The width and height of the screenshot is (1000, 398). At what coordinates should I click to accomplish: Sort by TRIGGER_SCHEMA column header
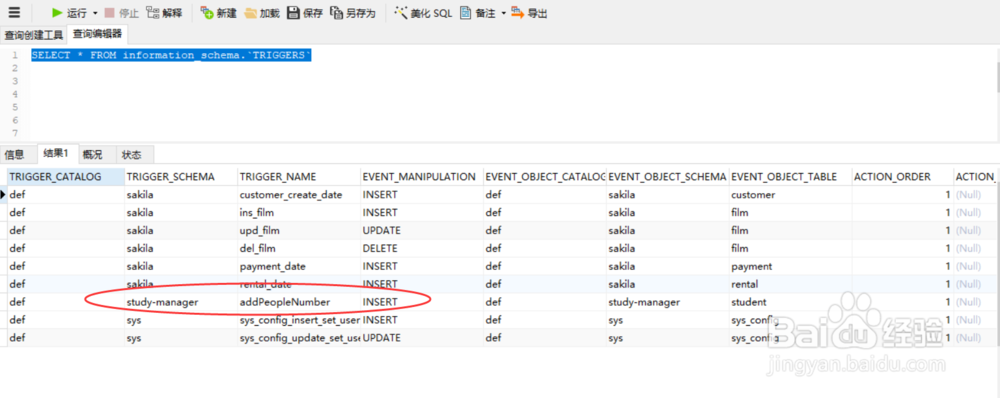point(181,177)
